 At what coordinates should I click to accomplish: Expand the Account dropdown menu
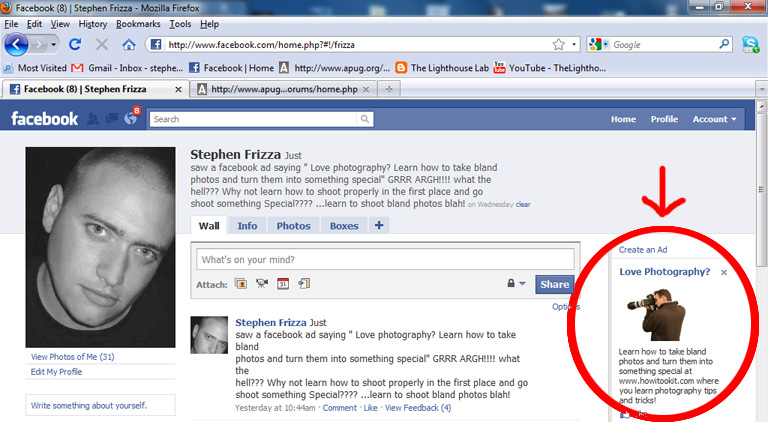coord(714,119)
